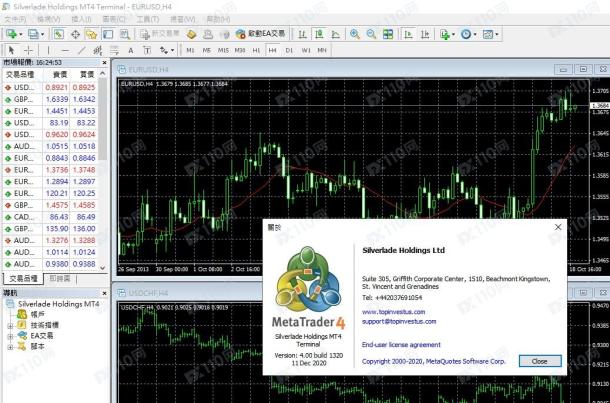Open the 檢視(V) menu
The image size is (610, 403).
(x=49, y=19)
